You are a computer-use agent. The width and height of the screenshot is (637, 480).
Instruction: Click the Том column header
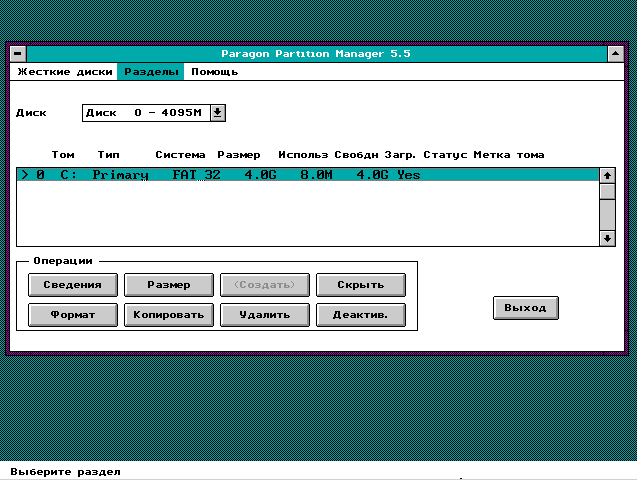click(x=63, y=155)
